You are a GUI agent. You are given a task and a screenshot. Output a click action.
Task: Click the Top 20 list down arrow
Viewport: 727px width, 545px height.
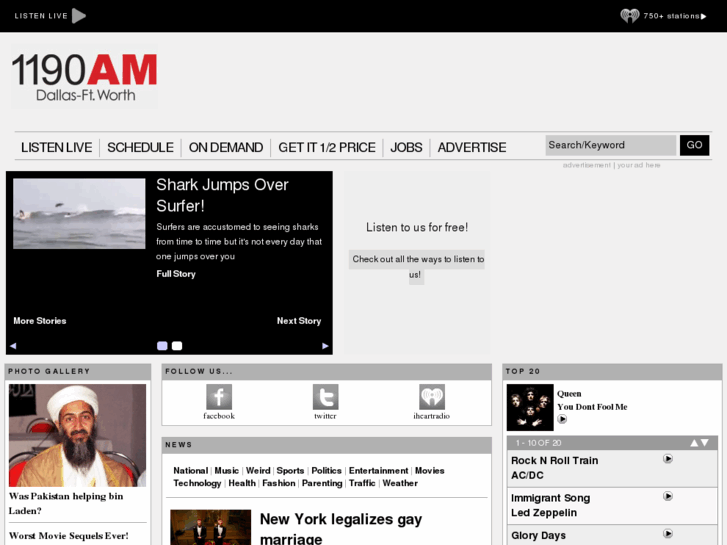tap(705, 443)
